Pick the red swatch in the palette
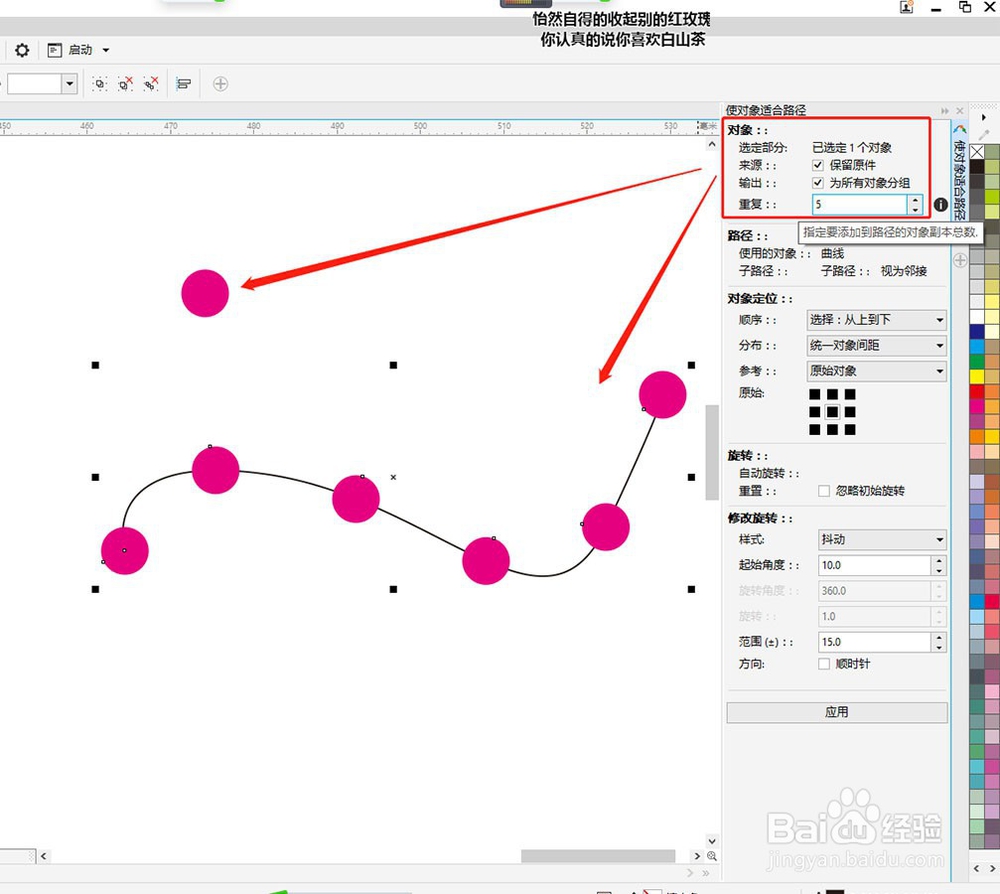 976,391
